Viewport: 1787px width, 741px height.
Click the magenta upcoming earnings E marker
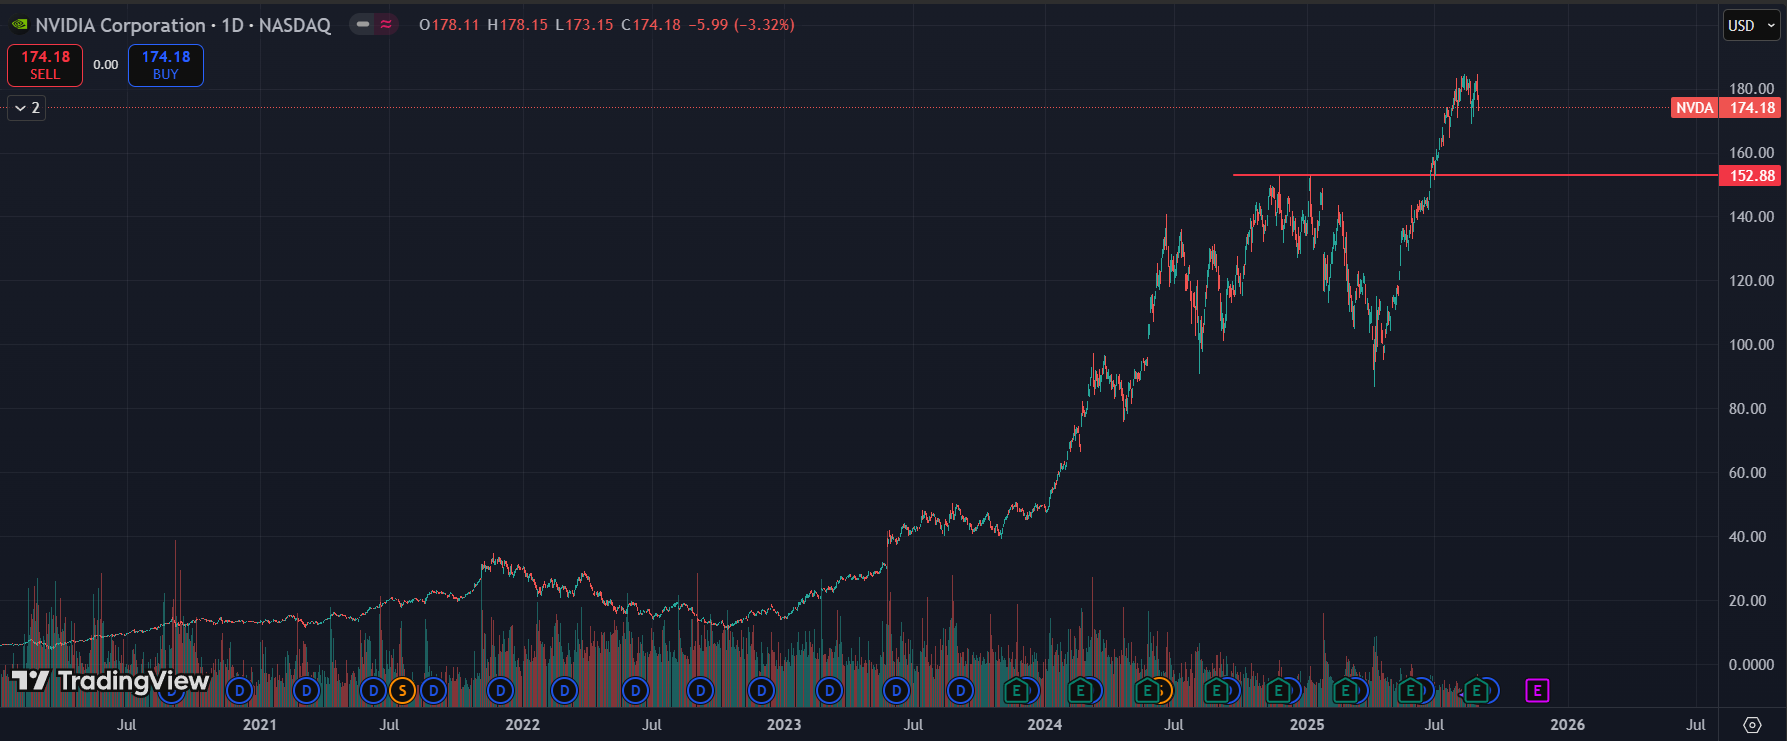(1537, 690)
